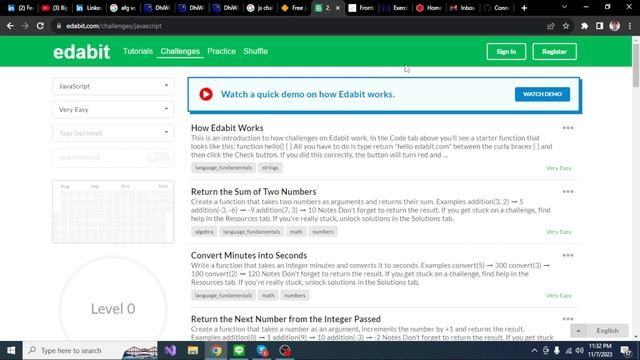Open the Tags optional dropdown
This screenshot has width=640, height=360.
pyautogui.click(x=113, y=133)
